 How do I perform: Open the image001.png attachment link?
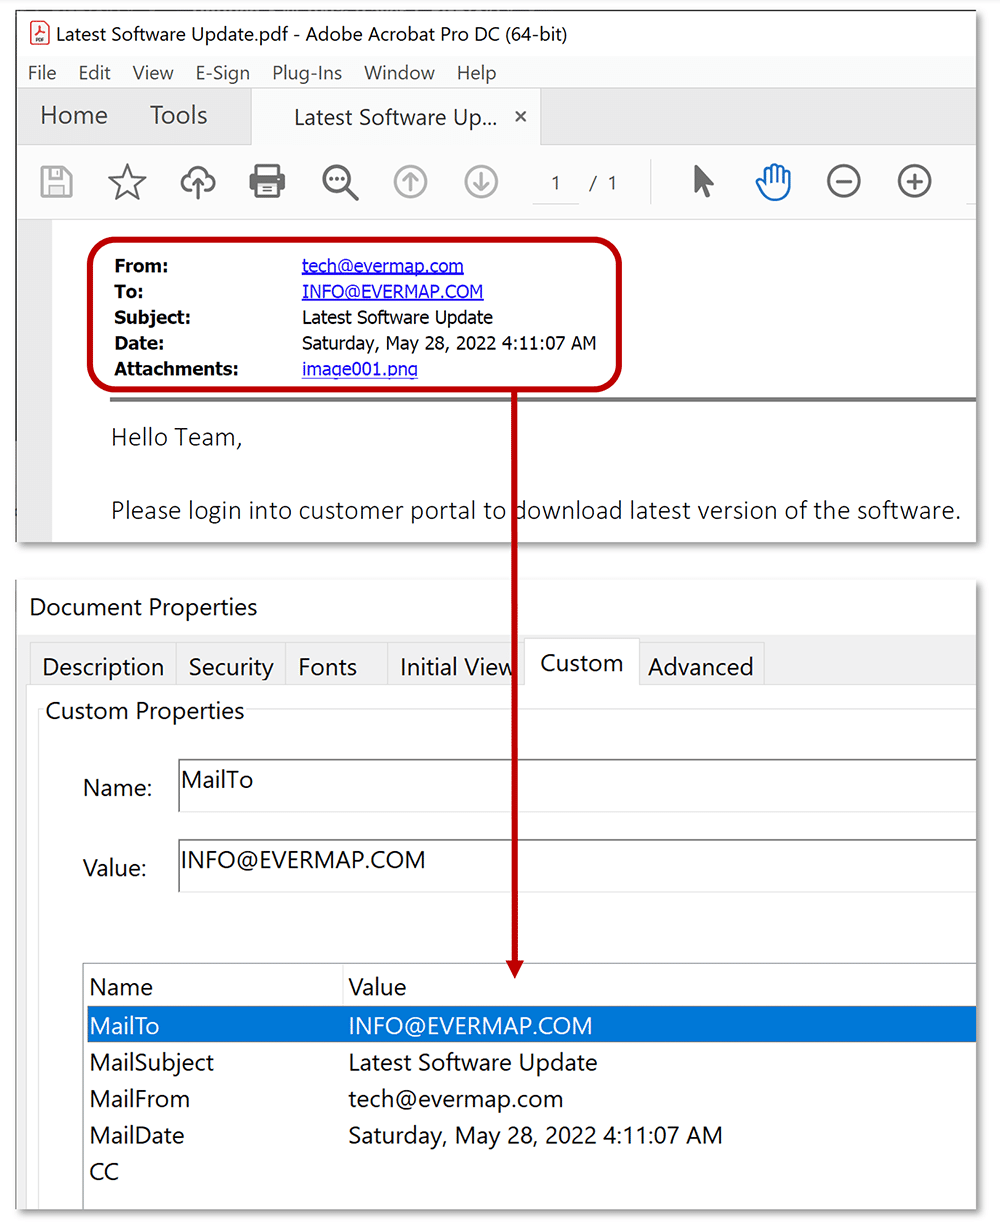[x=359, y=369]
